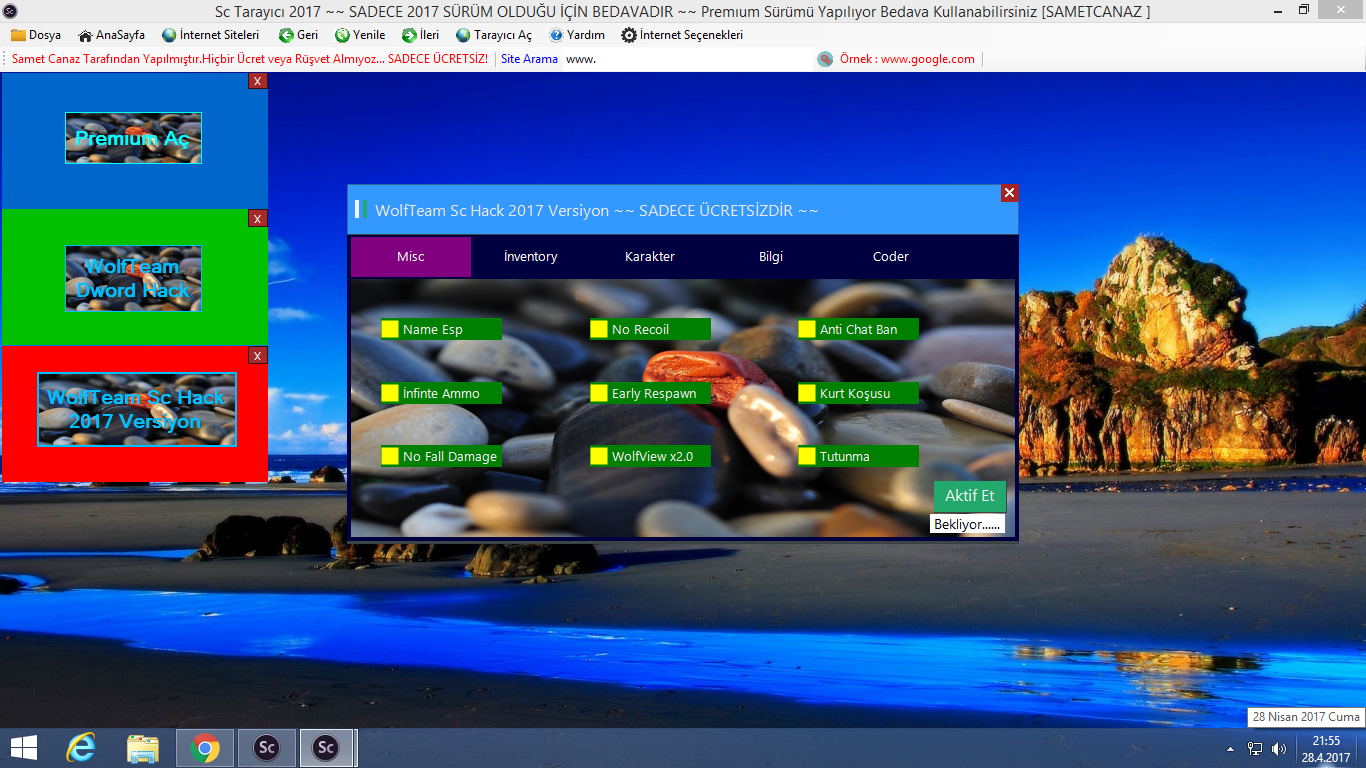Open Google Chrome from the taskbar
This screenshot has height=768, width=1366.
point(205,748)
